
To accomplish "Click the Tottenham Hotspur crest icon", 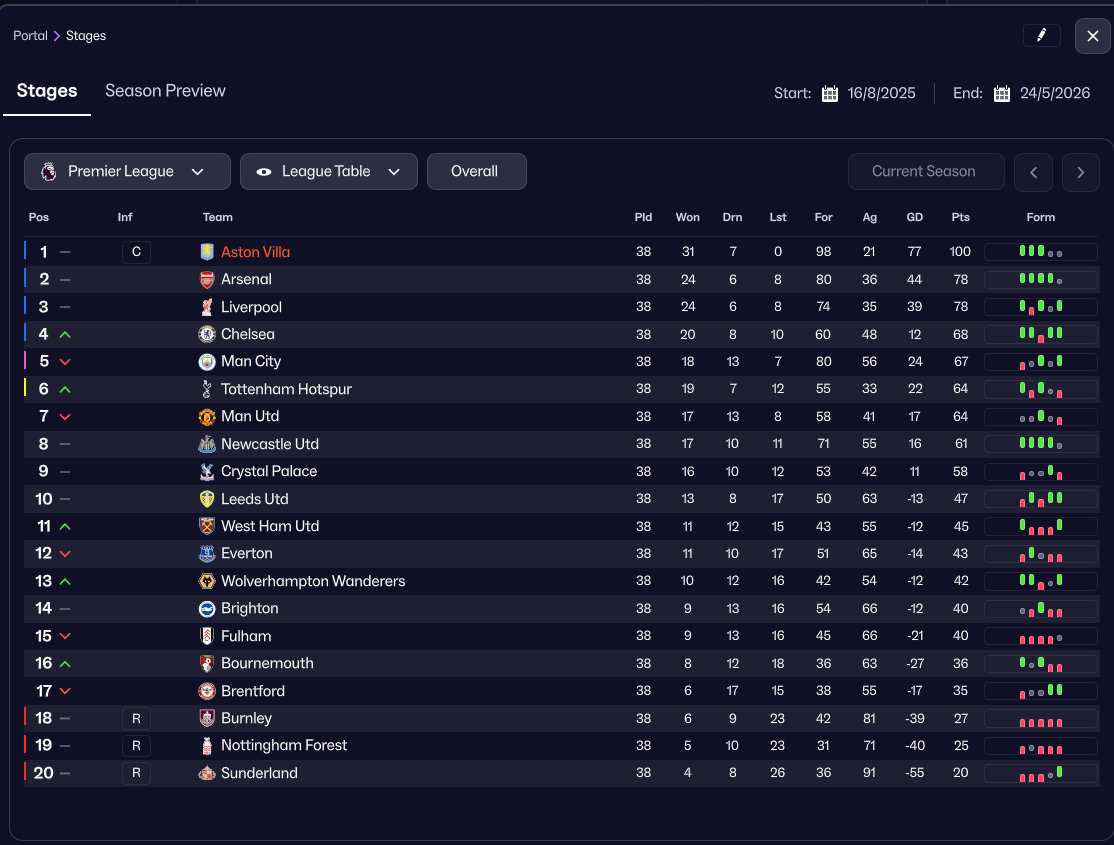I will click(207, 389).
